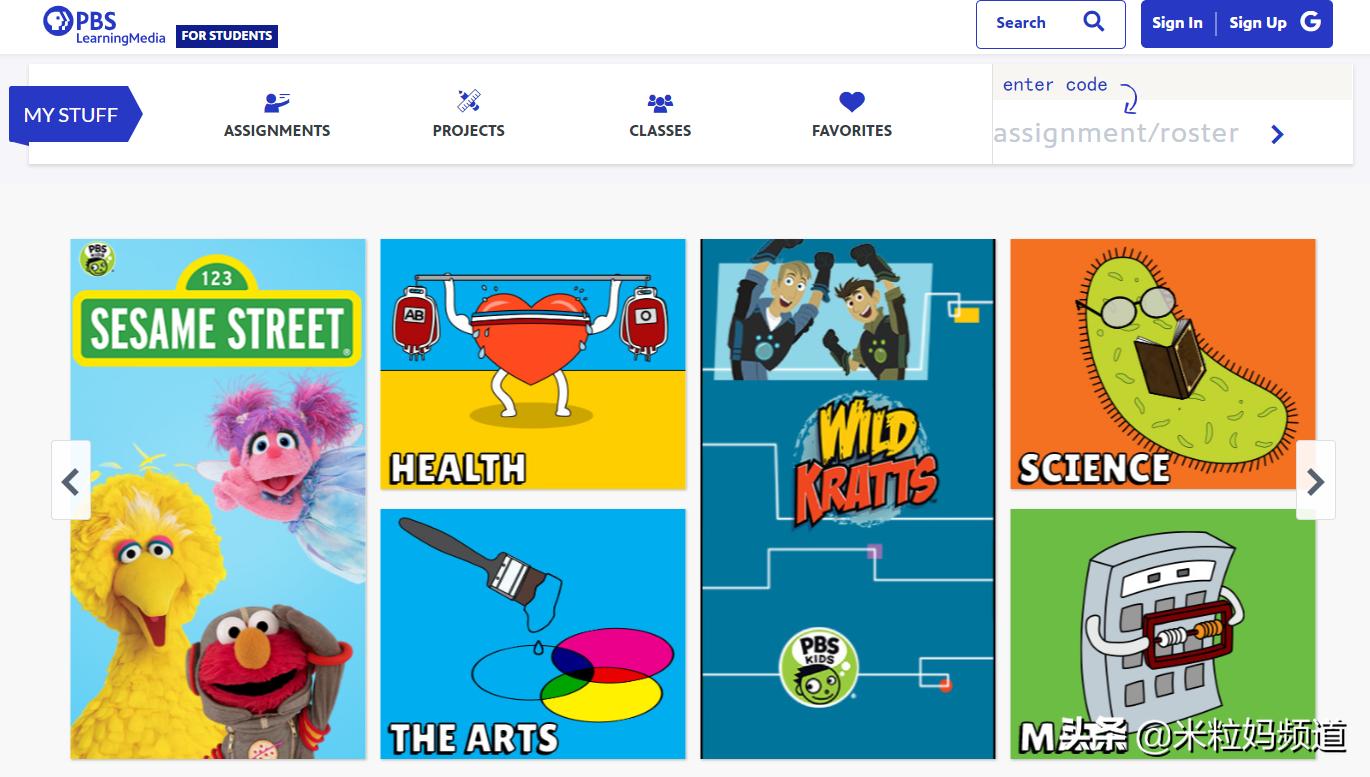The width and height of the screenshot is (1370, 777).
Task: Click the Google G sign-in icon
Action: coord(1311,22)
